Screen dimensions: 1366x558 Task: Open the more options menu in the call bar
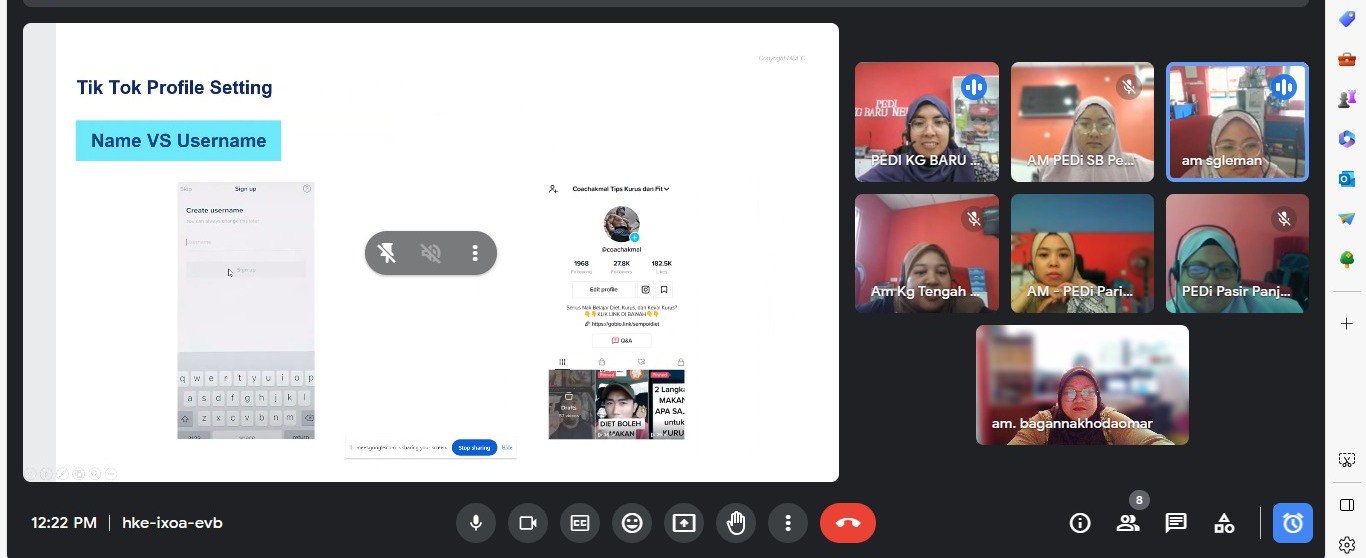click(788, 522)
